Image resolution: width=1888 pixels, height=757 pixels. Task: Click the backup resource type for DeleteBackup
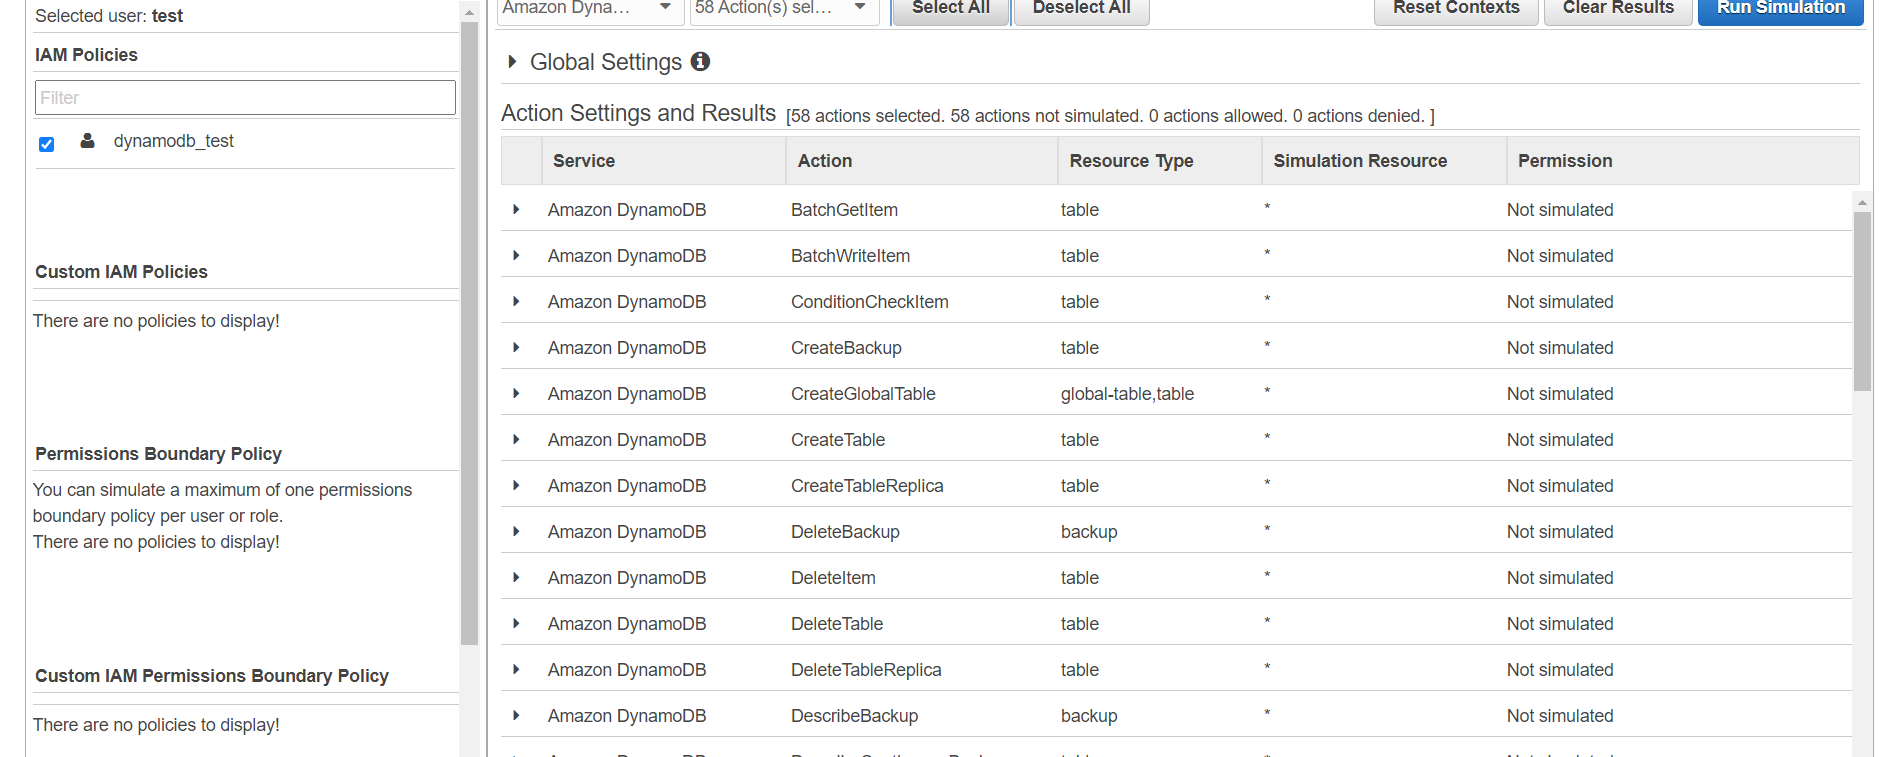point(1089,532)
